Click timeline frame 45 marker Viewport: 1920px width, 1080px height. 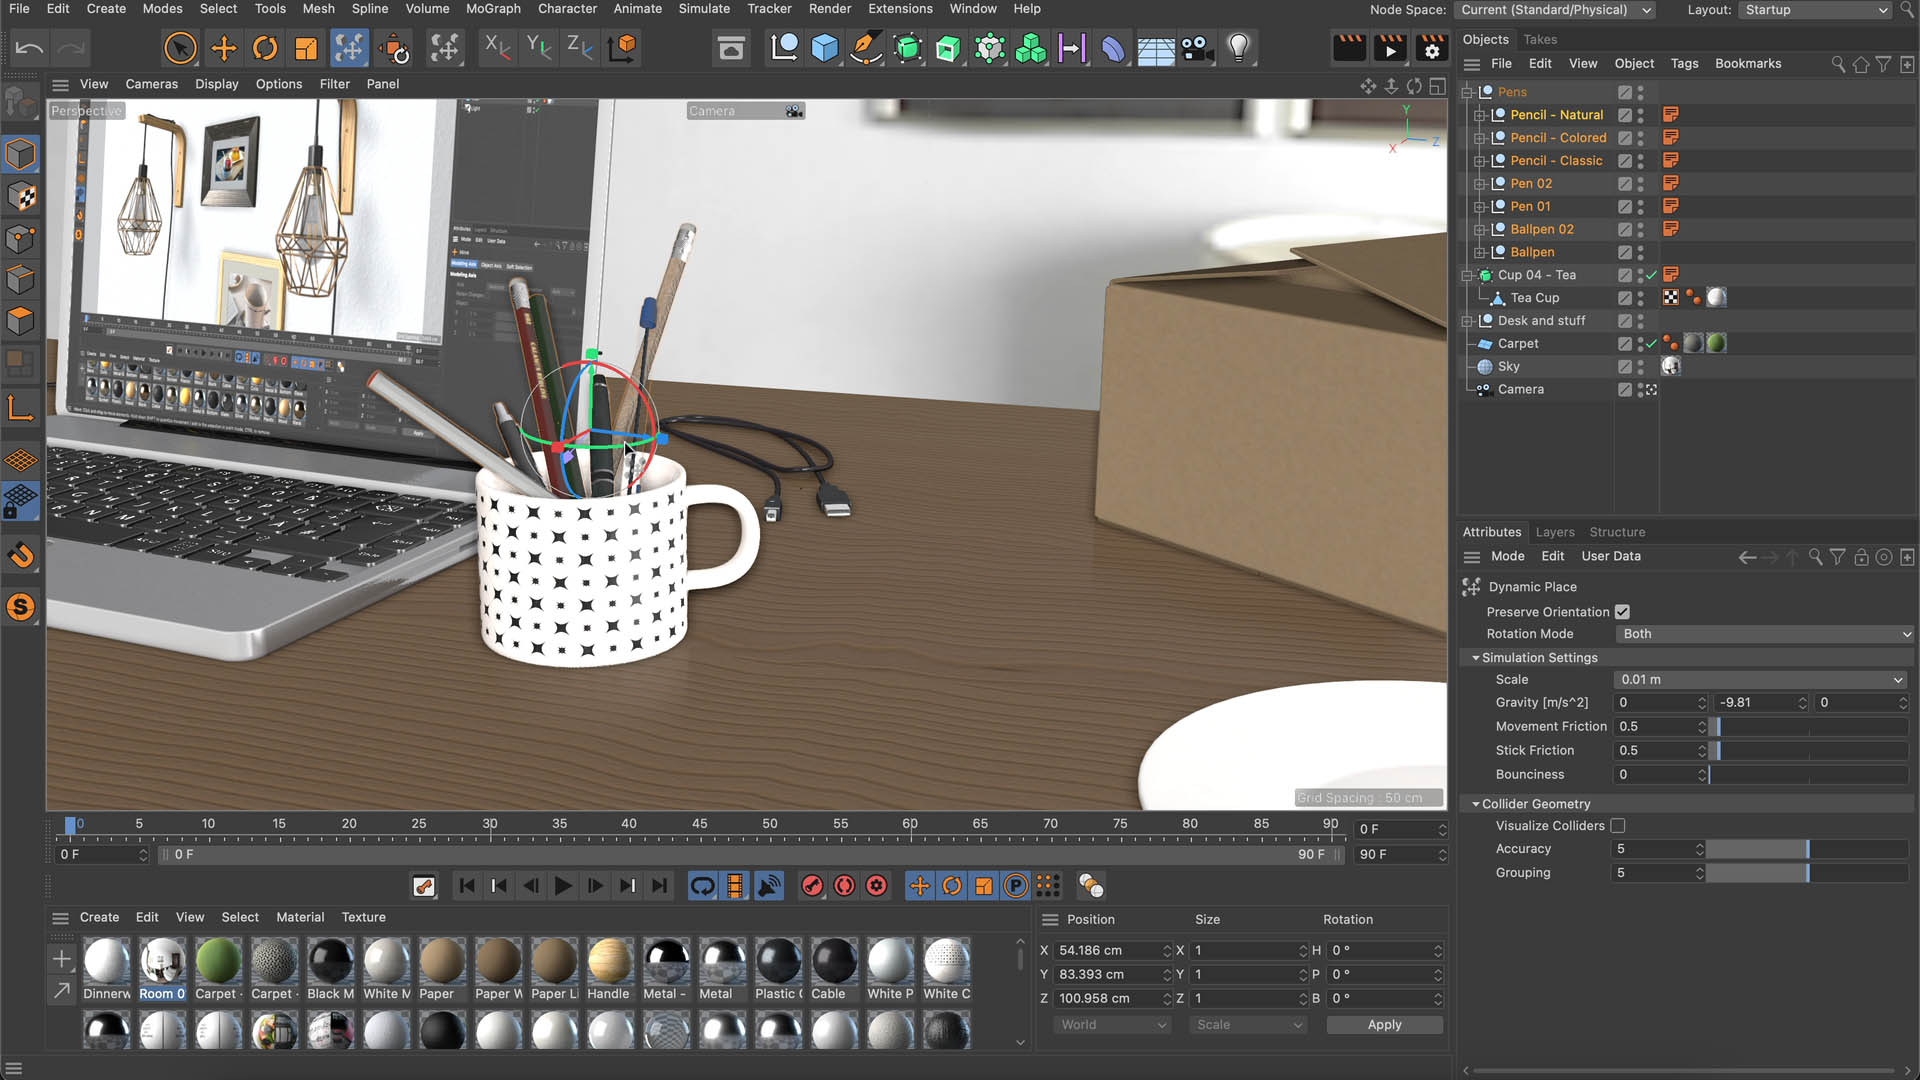pos(698,823)
